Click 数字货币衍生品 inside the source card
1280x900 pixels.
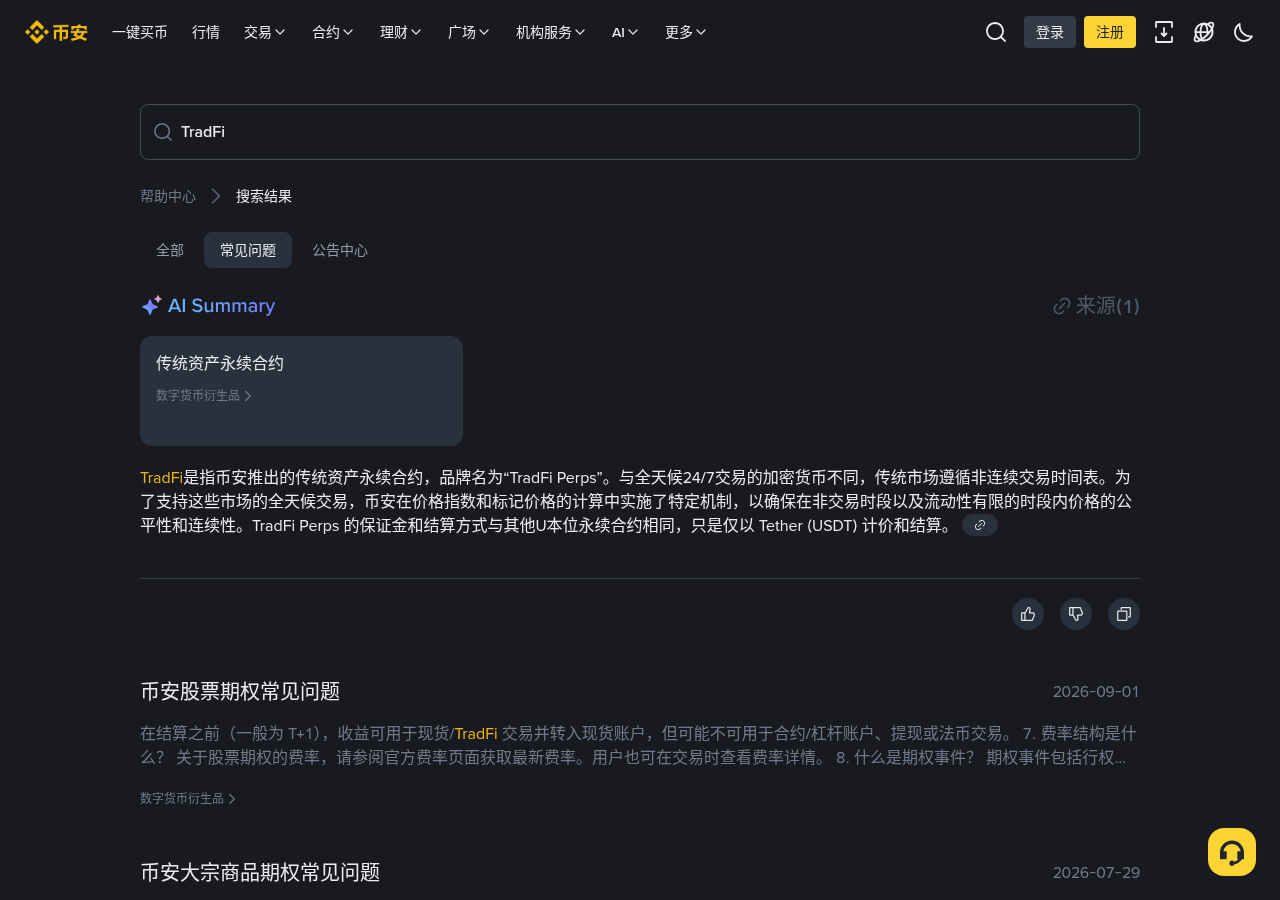point(204,396)
